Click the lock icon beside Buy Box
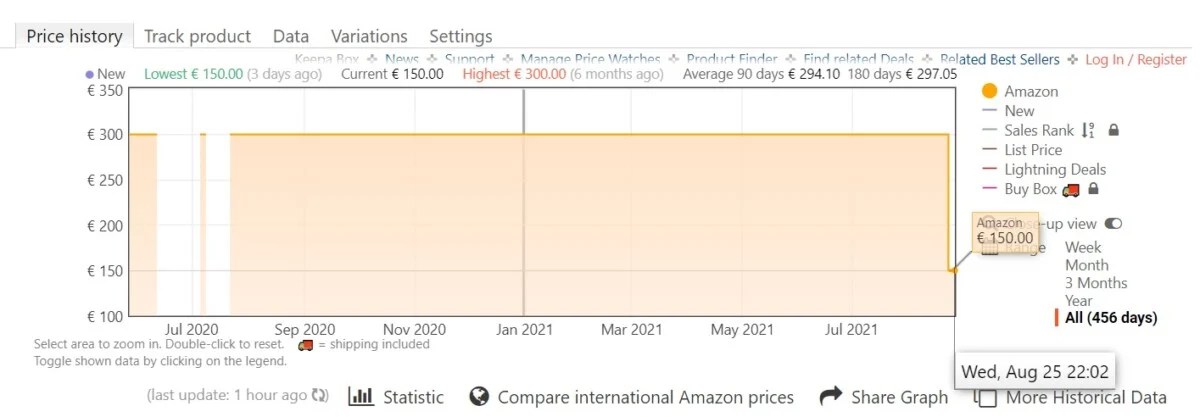This screenshot has height=417, width=1200. (1093, 188)
